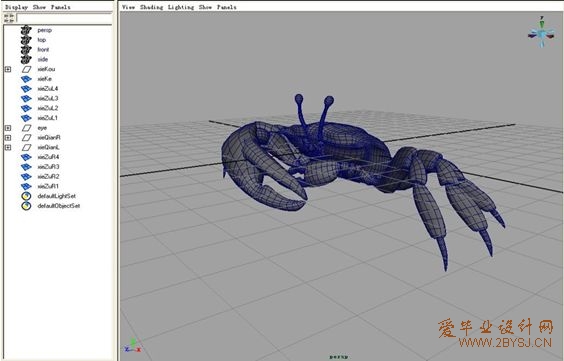The width and height of the screenshot is (564, 361).
Task: Open the viewport Shading menu
Action: point(151,7)
